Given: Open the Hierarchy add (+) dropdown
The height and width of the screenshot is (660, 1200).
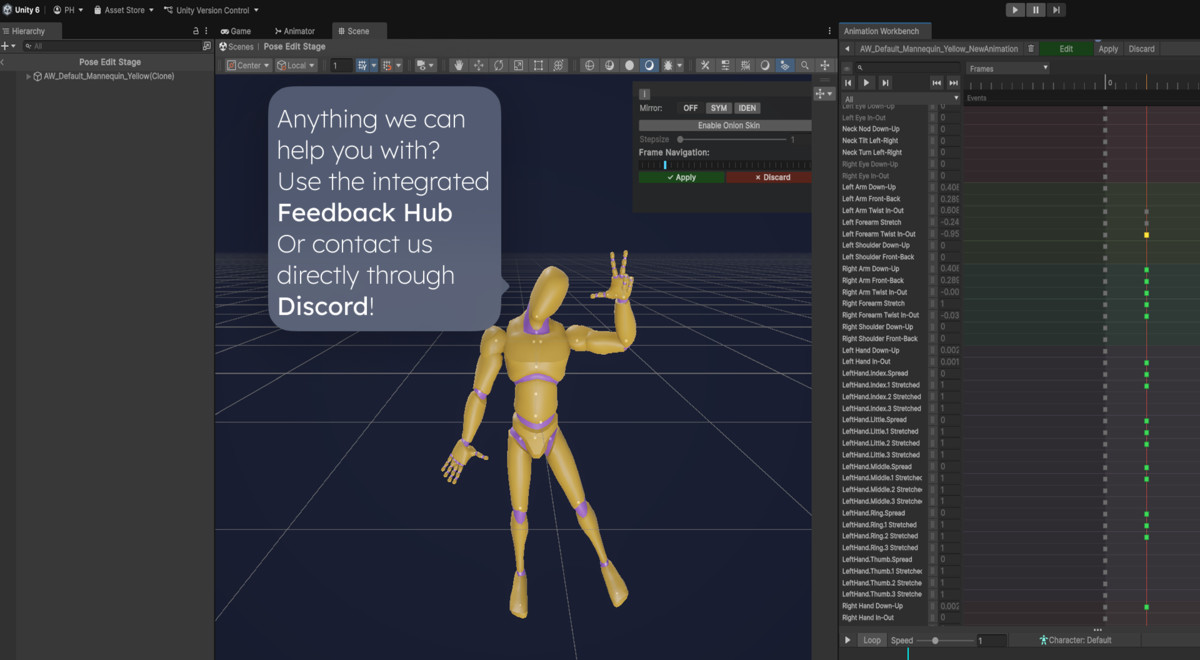Looking at the screenshot, I should [x=9, y=46].
